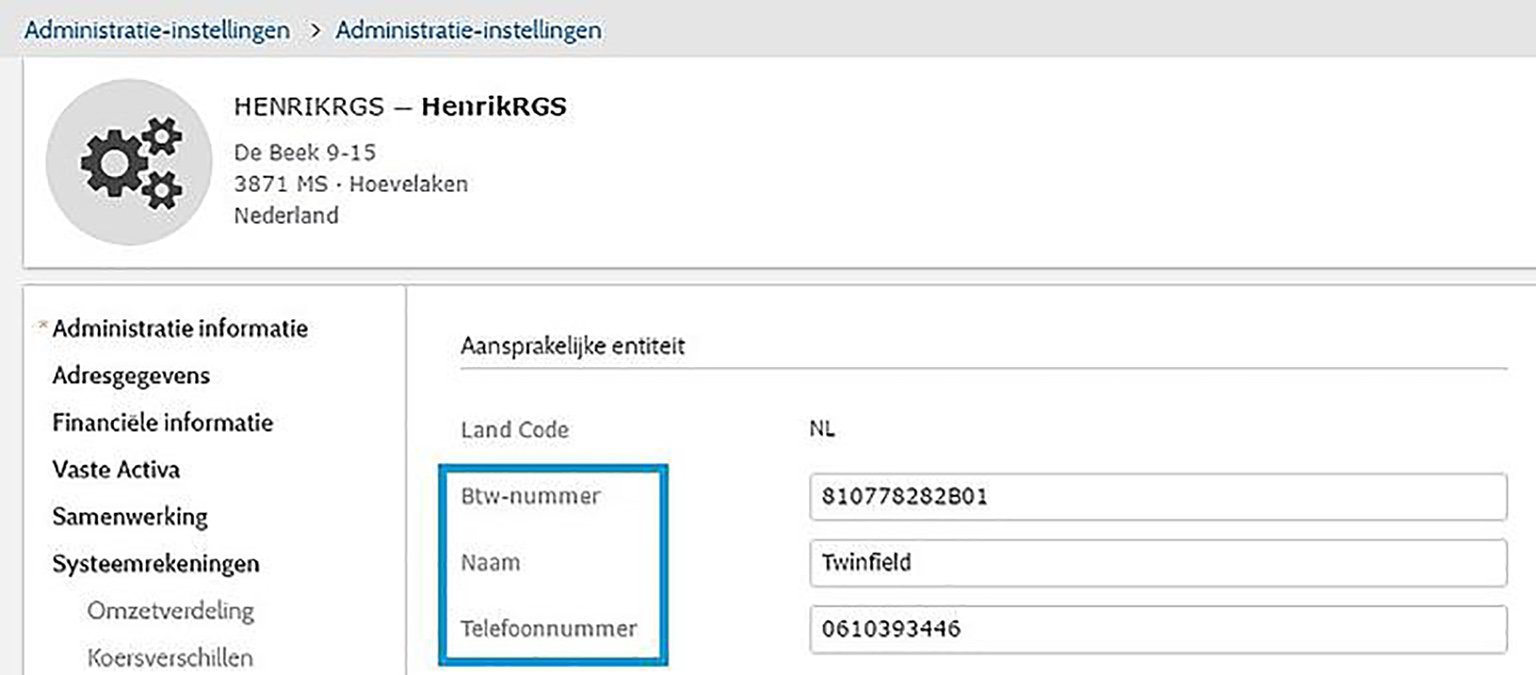Open the Vaste Activa section
The width and height of the screenshot is (1536, 675).
(x=116, y=469)
